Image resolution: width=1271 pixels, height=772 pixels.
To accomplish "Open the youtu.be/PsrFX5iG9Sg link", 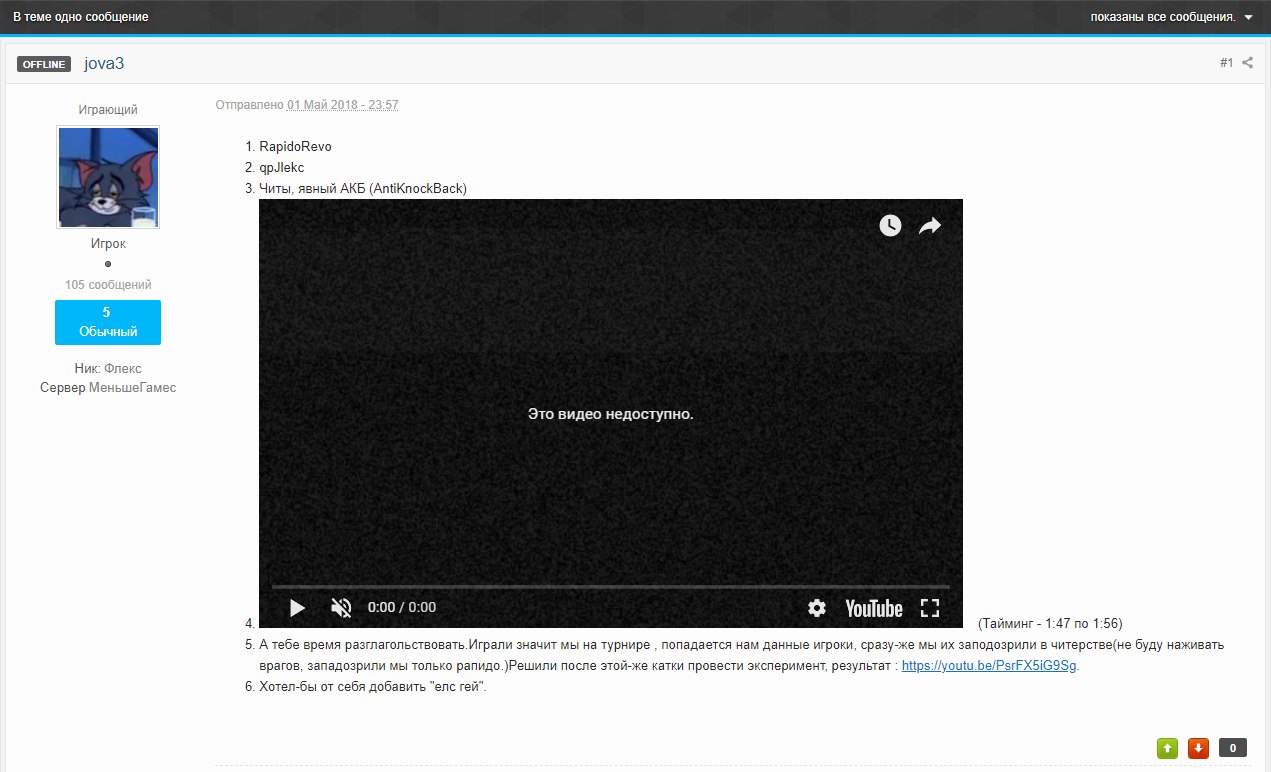I will point(989,666).
